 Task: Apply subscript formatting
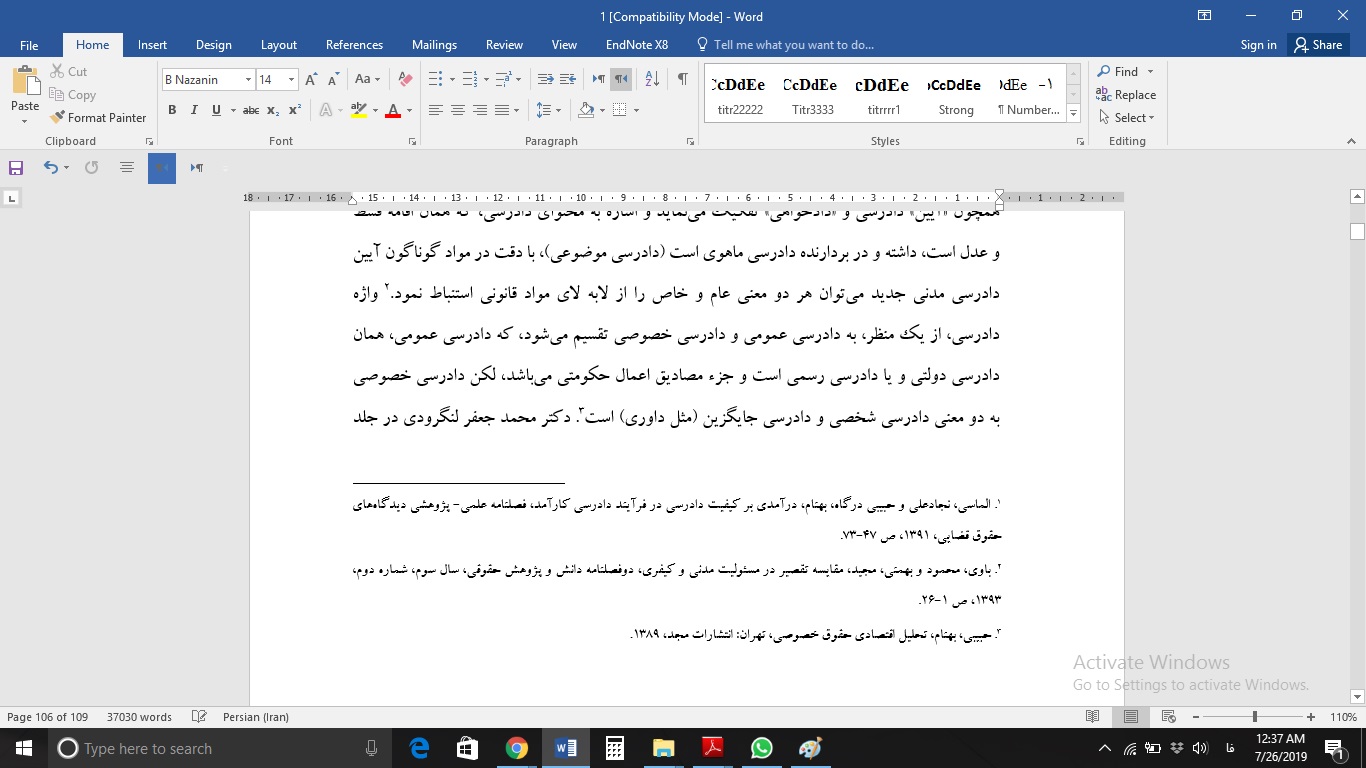pos(273,110)
